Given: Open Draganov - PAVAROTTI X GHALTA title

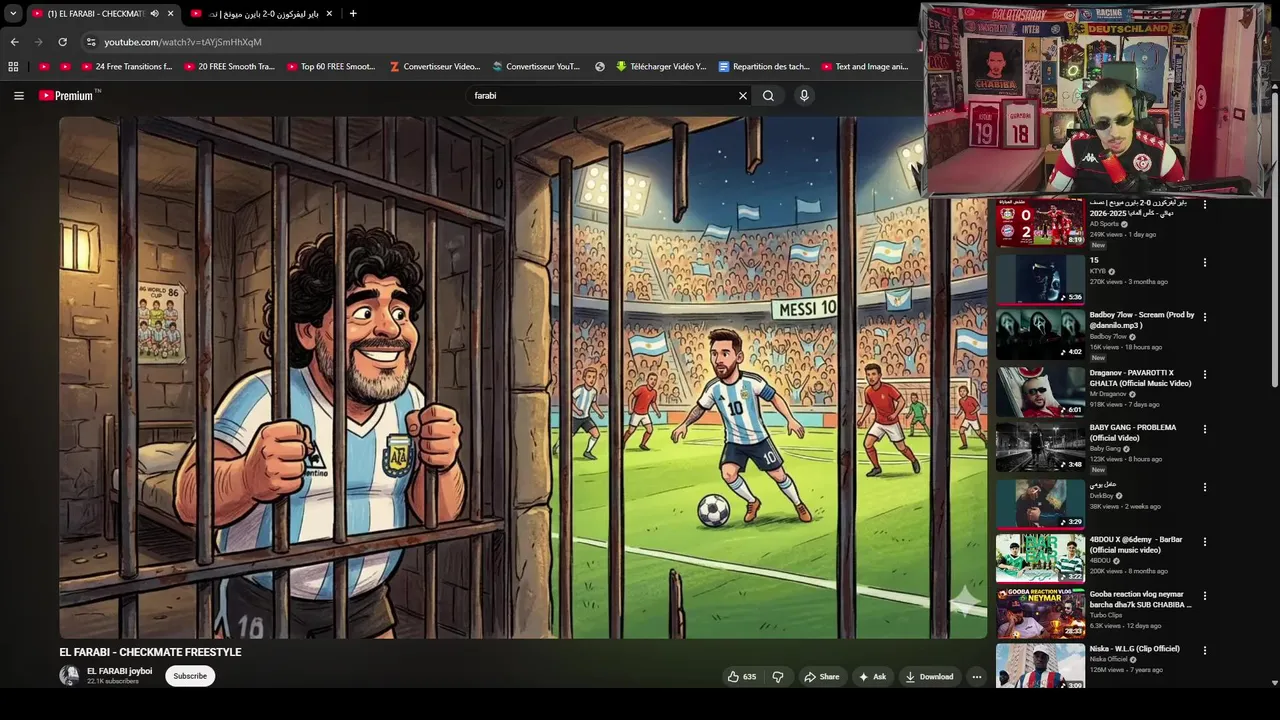Looking at the screenshot, I should click(x=1140, y=378).
